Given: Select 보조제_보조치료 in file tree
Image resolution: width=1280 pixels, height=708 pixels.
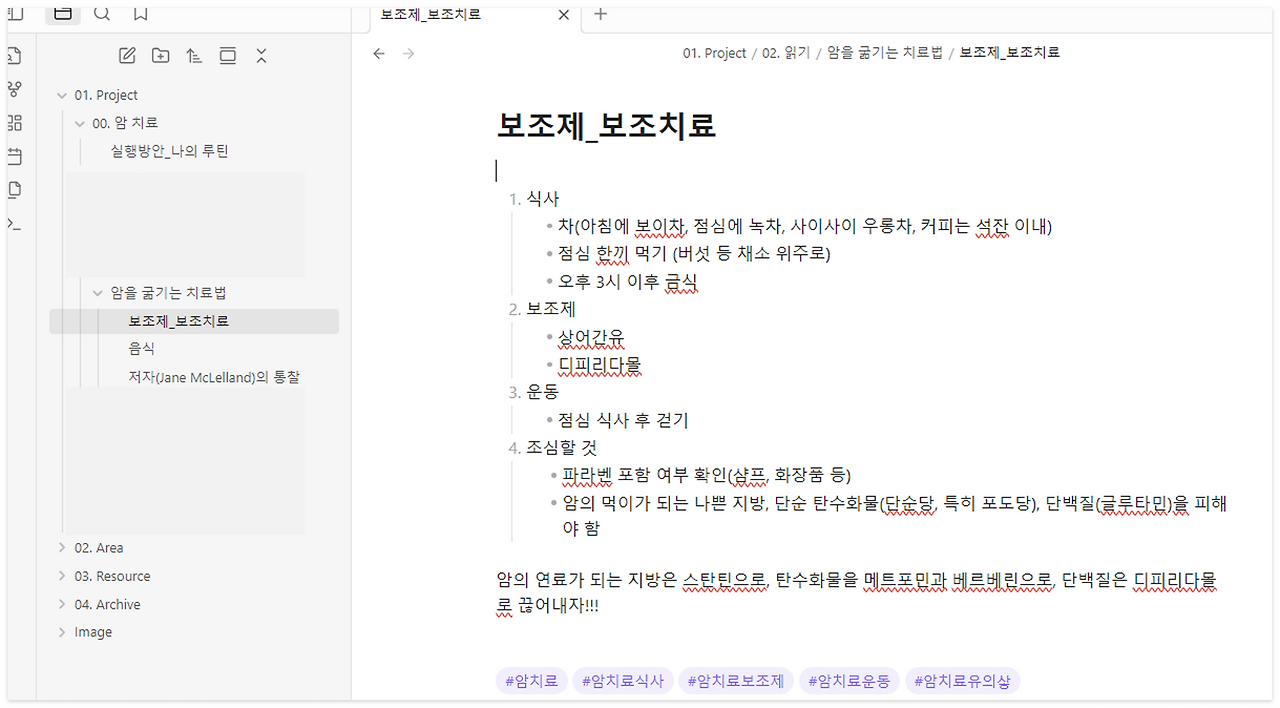Looking at the screenshot, I should point(194,321).
